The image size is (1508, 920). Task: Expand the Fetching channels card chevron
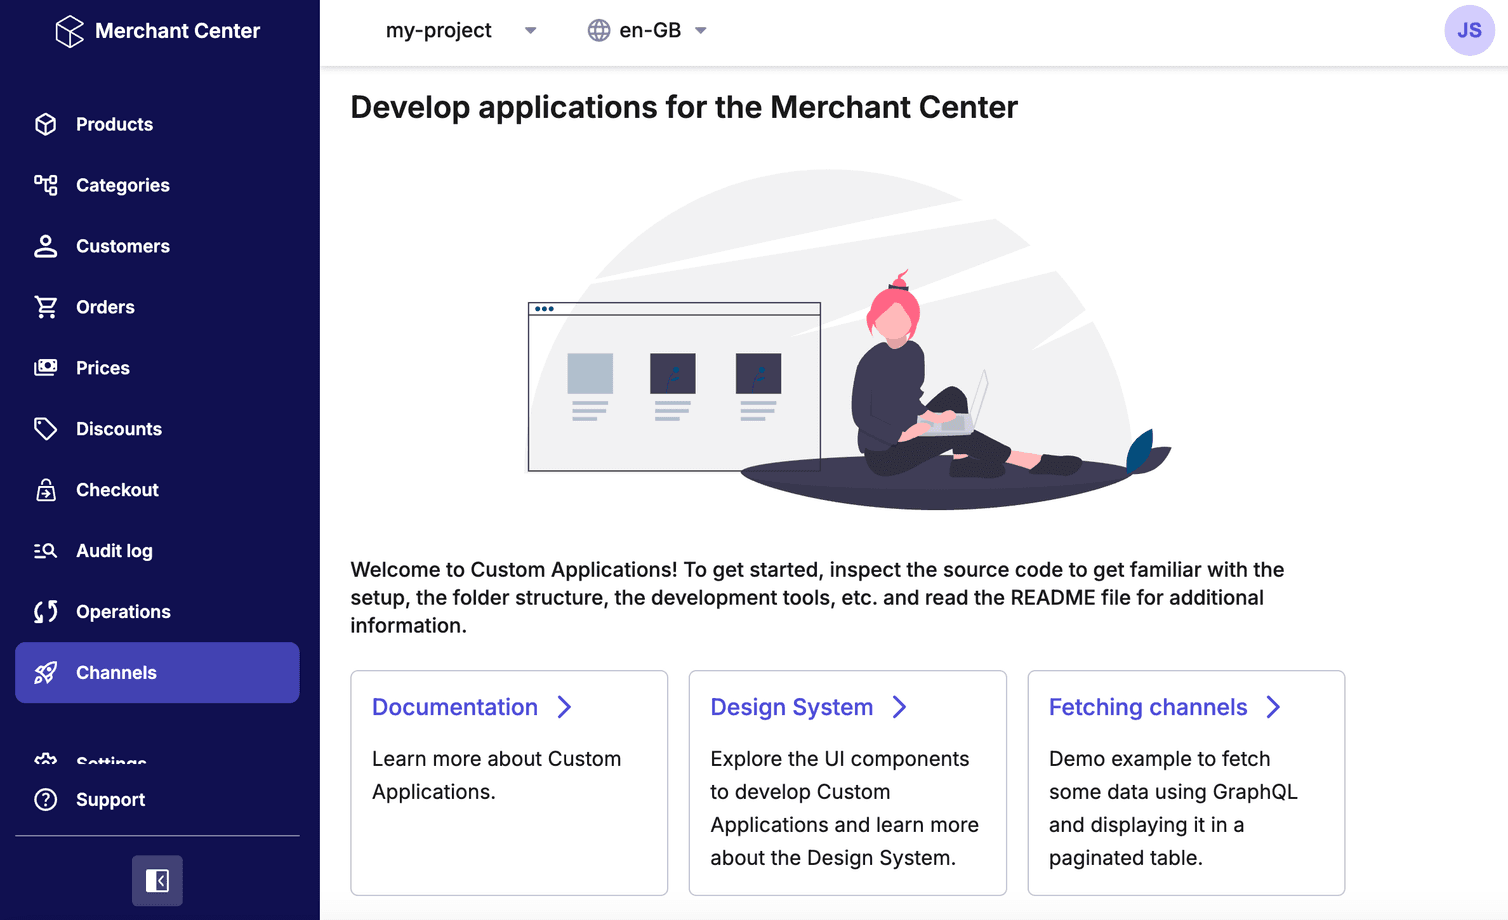point(1274,707)
